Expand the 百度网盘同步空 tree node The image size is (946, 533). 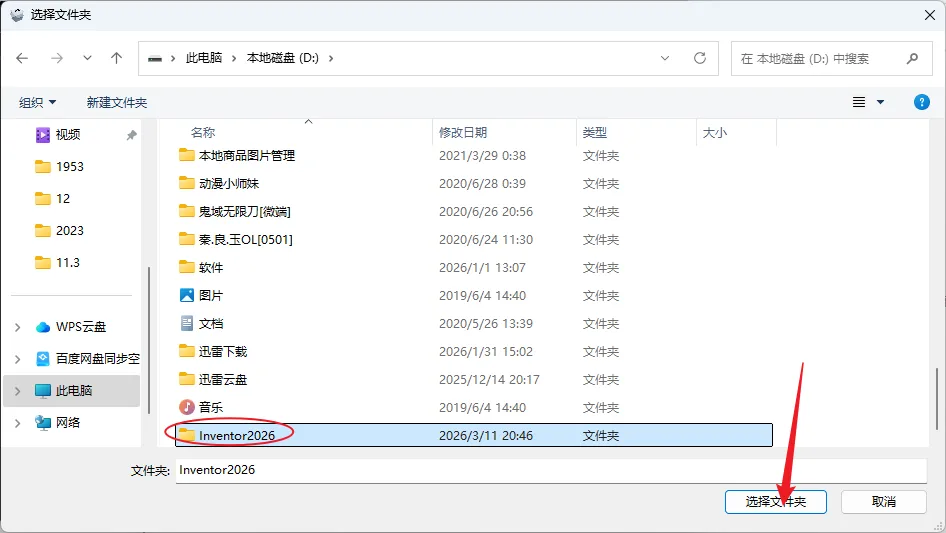click(17, 359)
